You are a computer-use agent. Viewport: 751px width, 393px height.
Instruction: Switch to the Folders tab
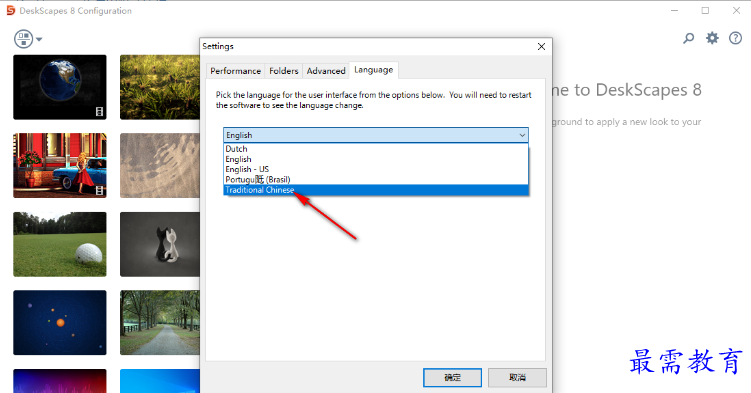284,71
